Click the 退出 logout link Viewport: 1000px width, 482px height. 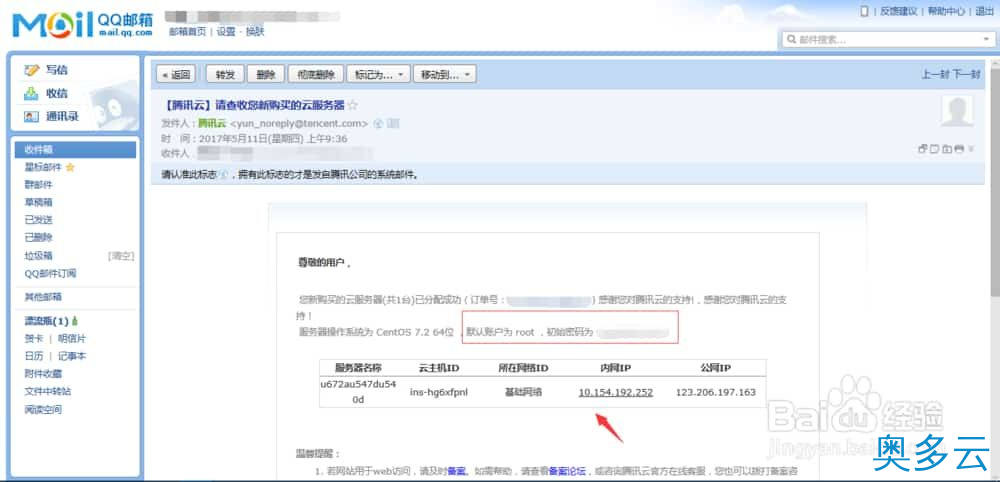click(985, 11)
